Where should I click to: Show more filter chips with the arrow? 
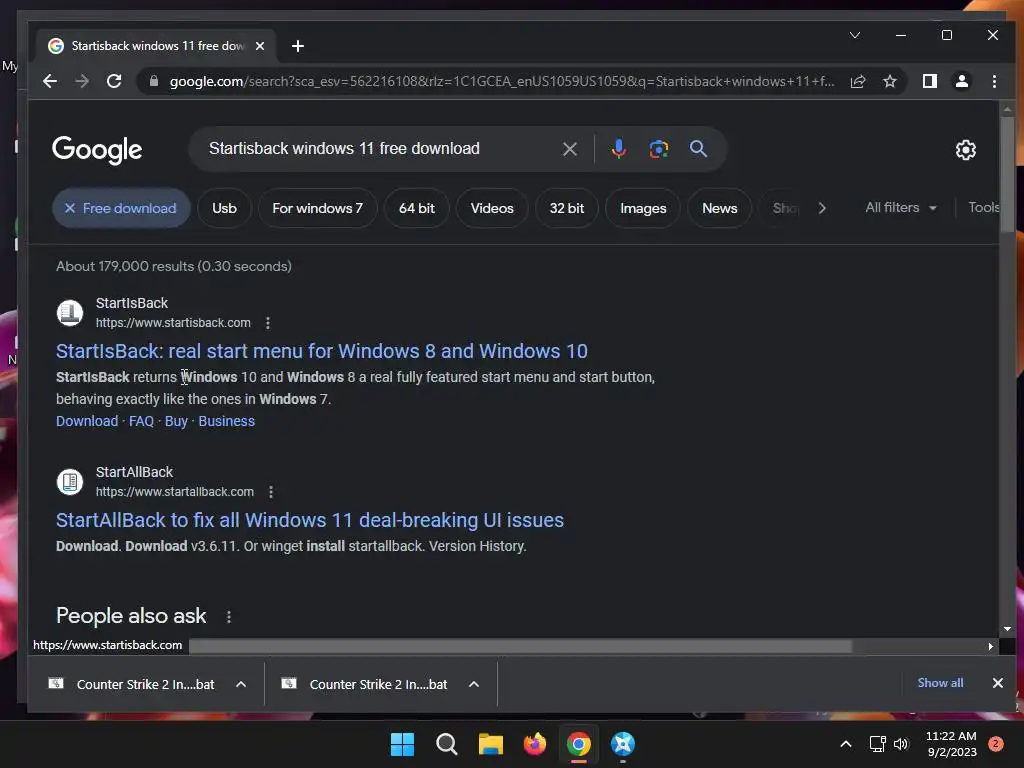[822, 208]
